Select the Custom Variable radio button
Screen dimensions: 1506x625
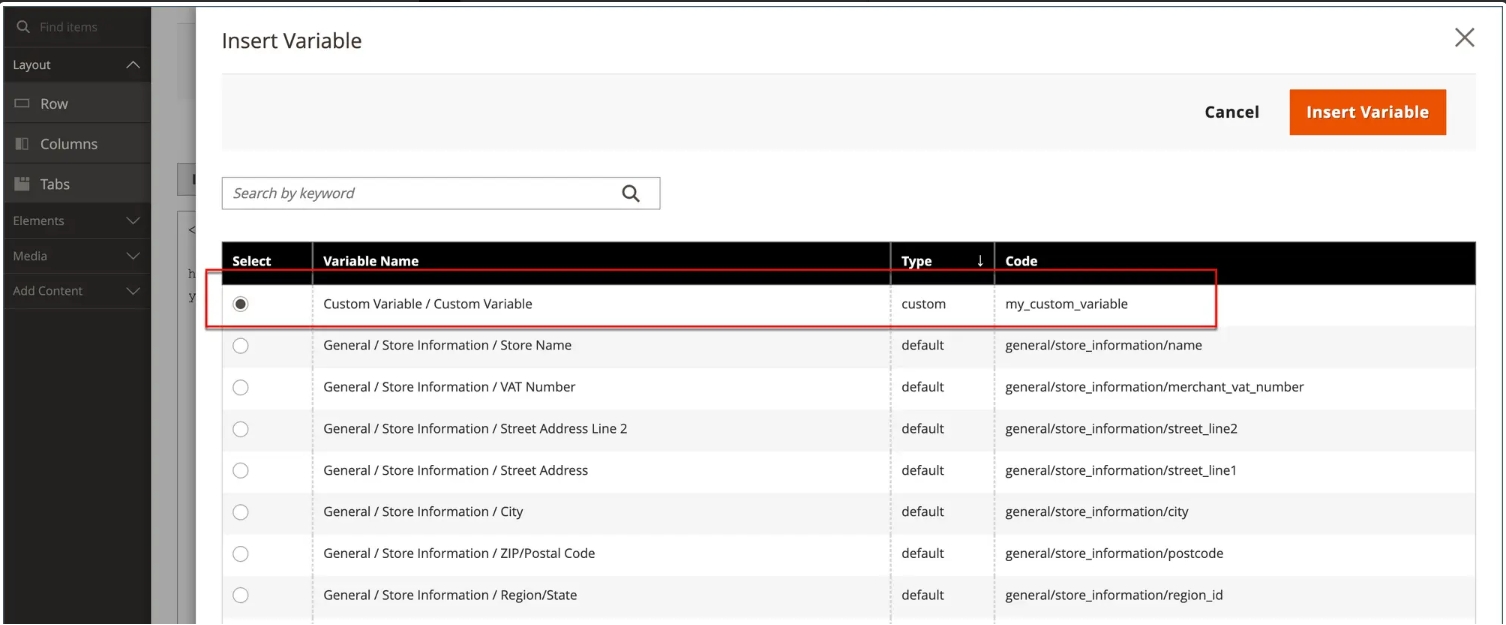[240, 304]
